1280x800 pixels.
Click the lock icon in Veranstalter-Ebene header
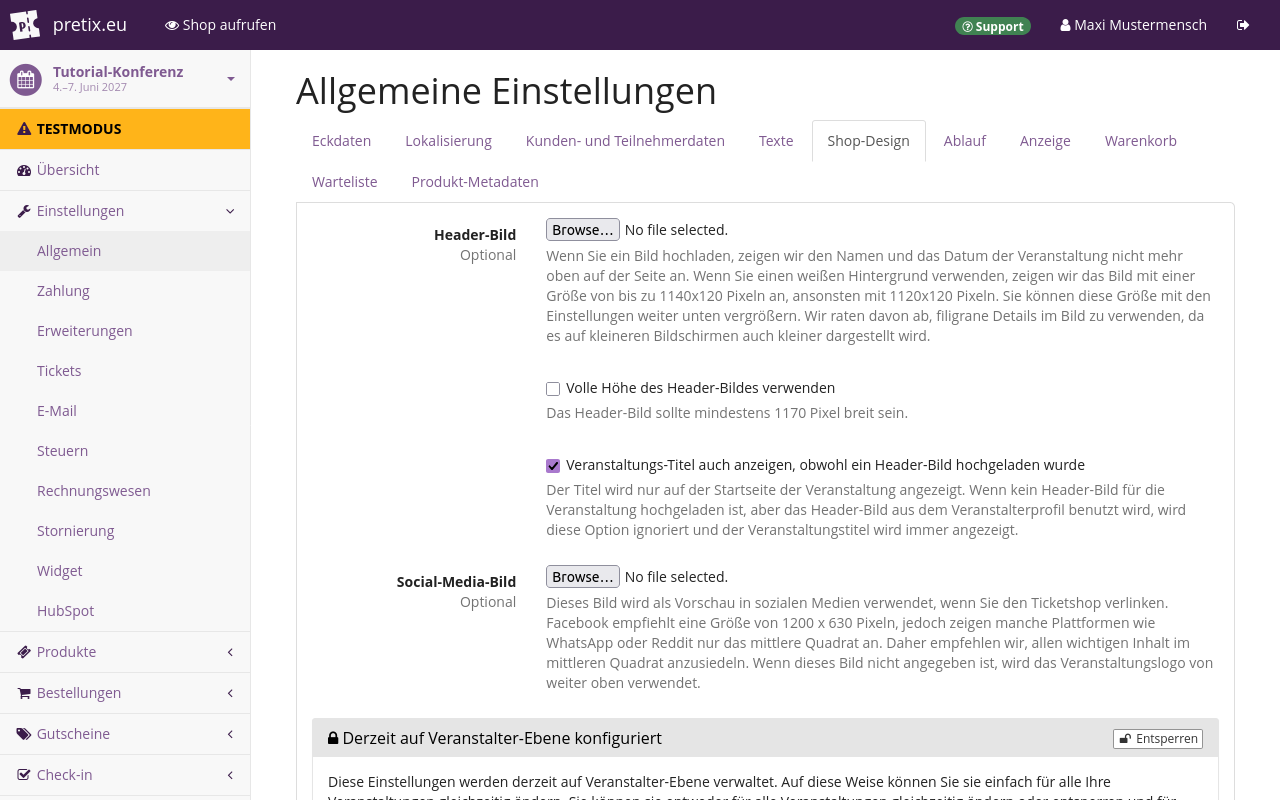pyautogui.click(x=333, y=738)
